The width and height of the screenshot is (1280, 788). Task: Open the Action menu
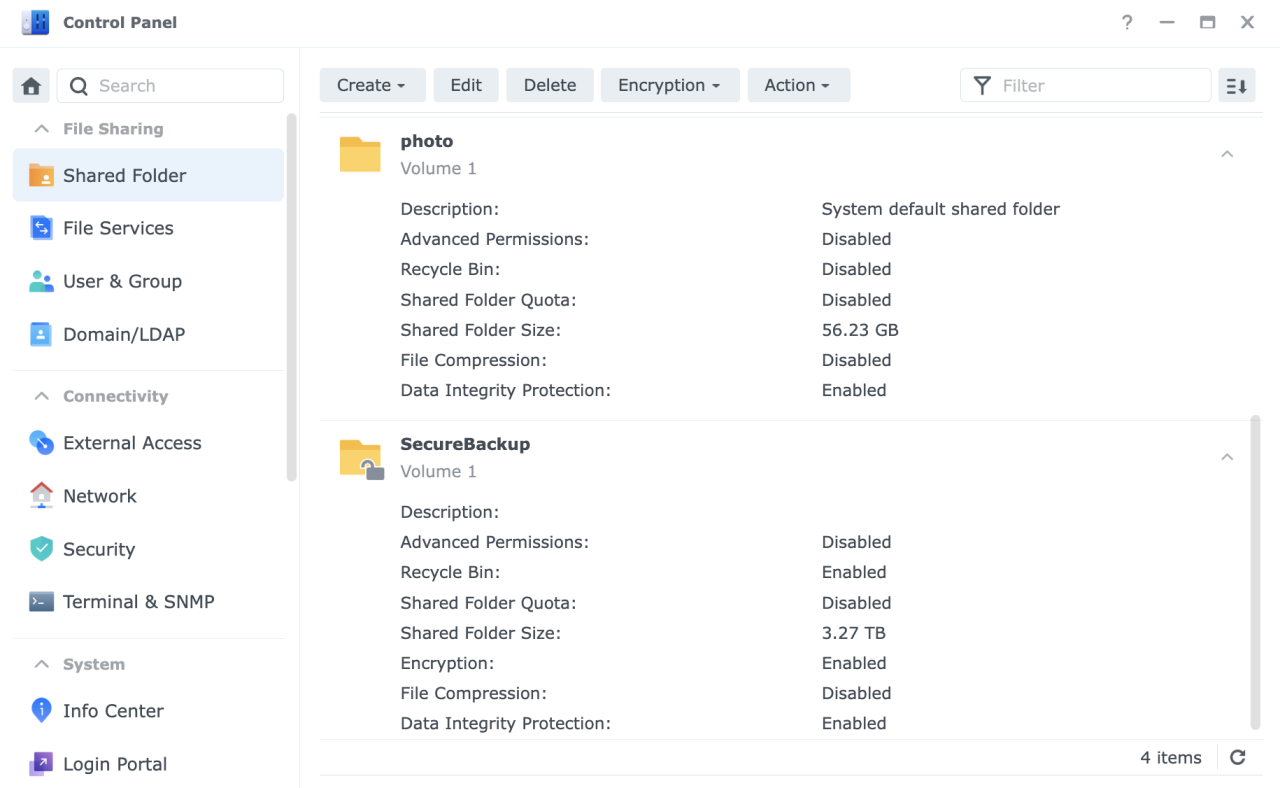coord(798,85)
